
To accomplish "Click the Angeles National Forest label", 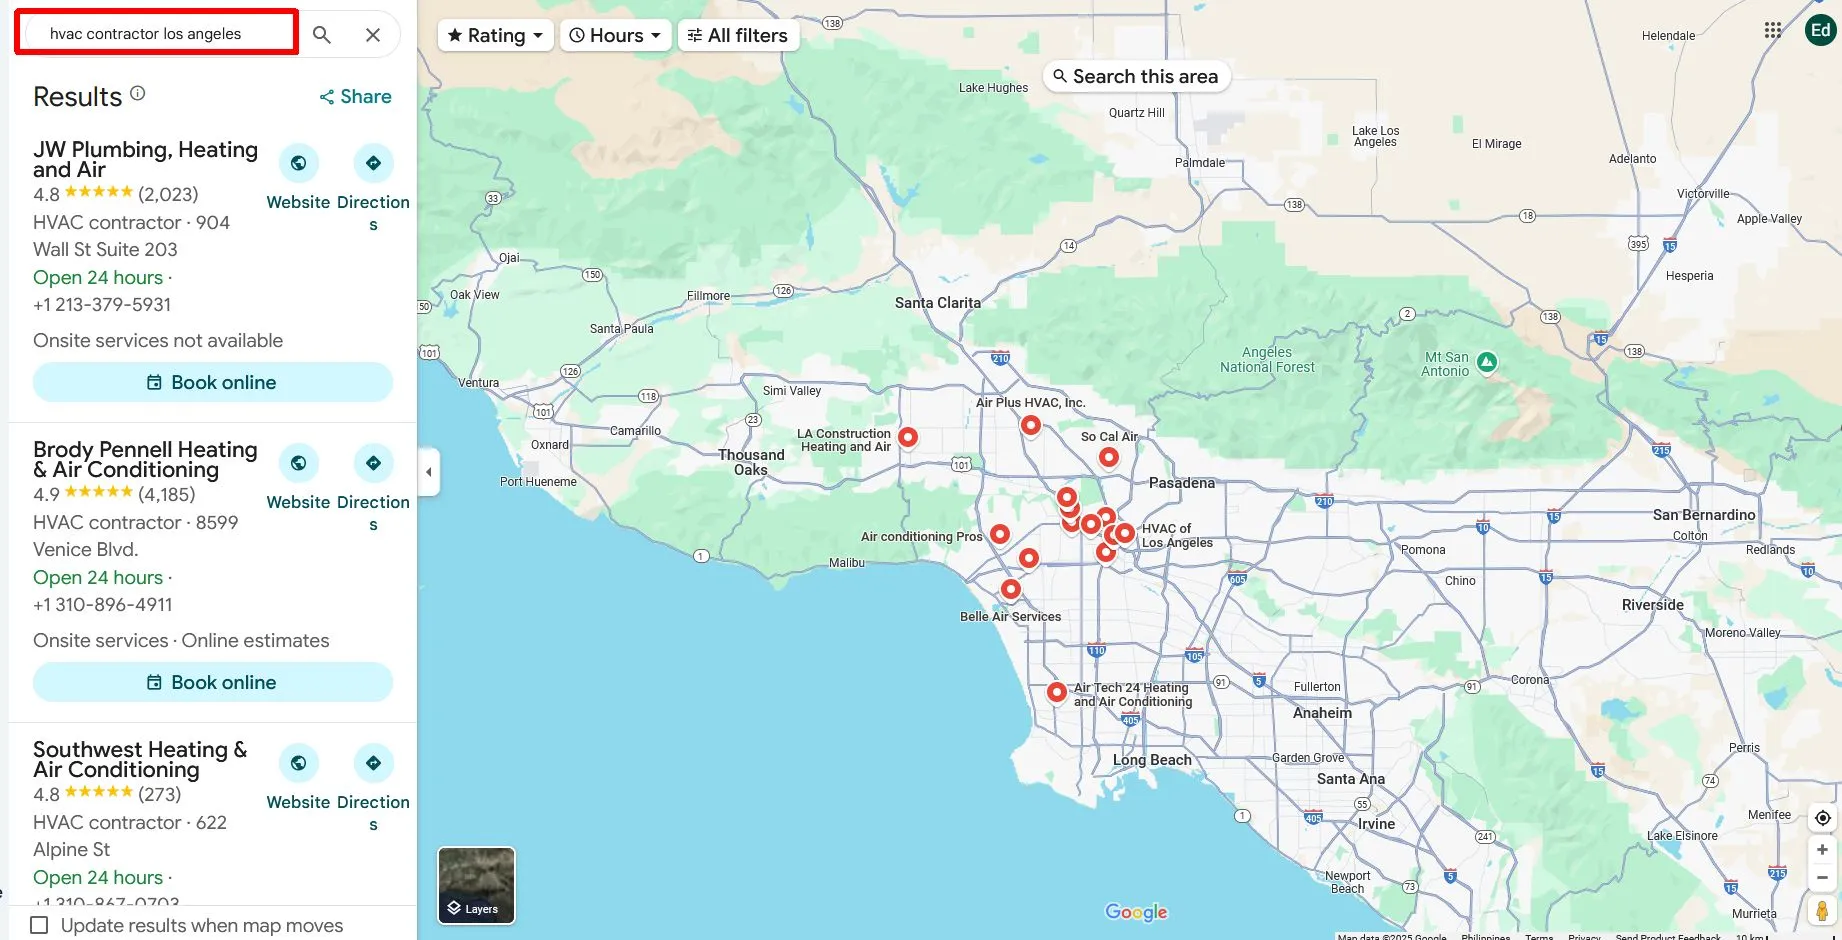I will [x=1267, y=360].
